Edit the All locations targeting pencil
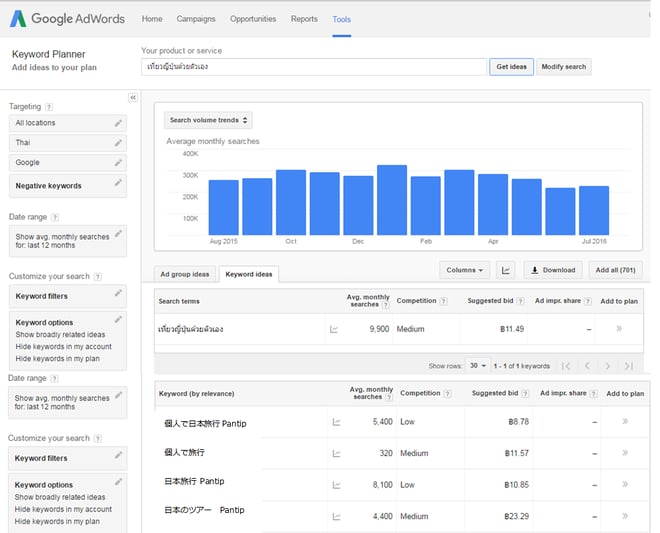The image size is (660, 533). pyautogui.click(x=118, y=123)
